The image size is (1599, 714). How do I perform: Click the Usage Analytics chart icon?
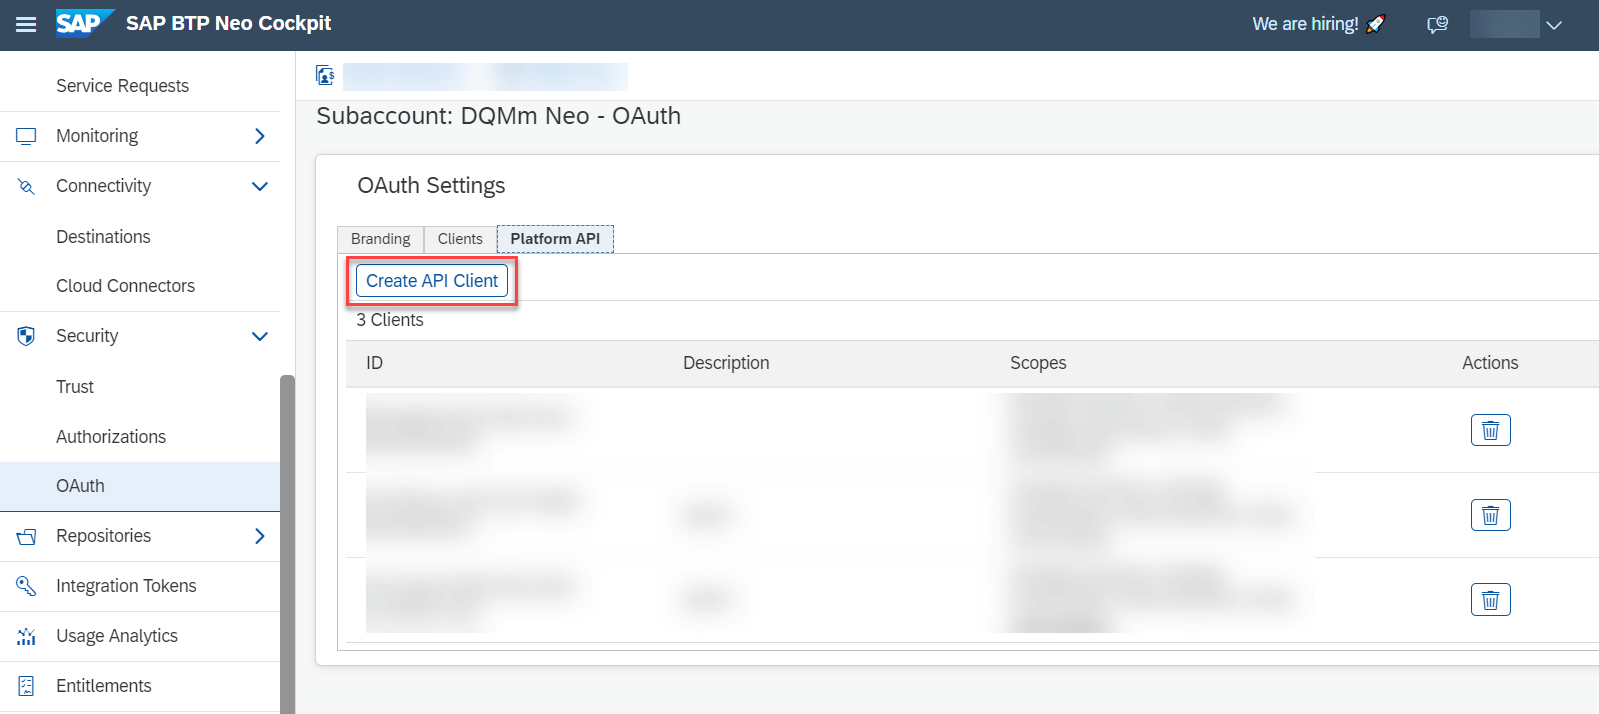[x=26, y=636]
